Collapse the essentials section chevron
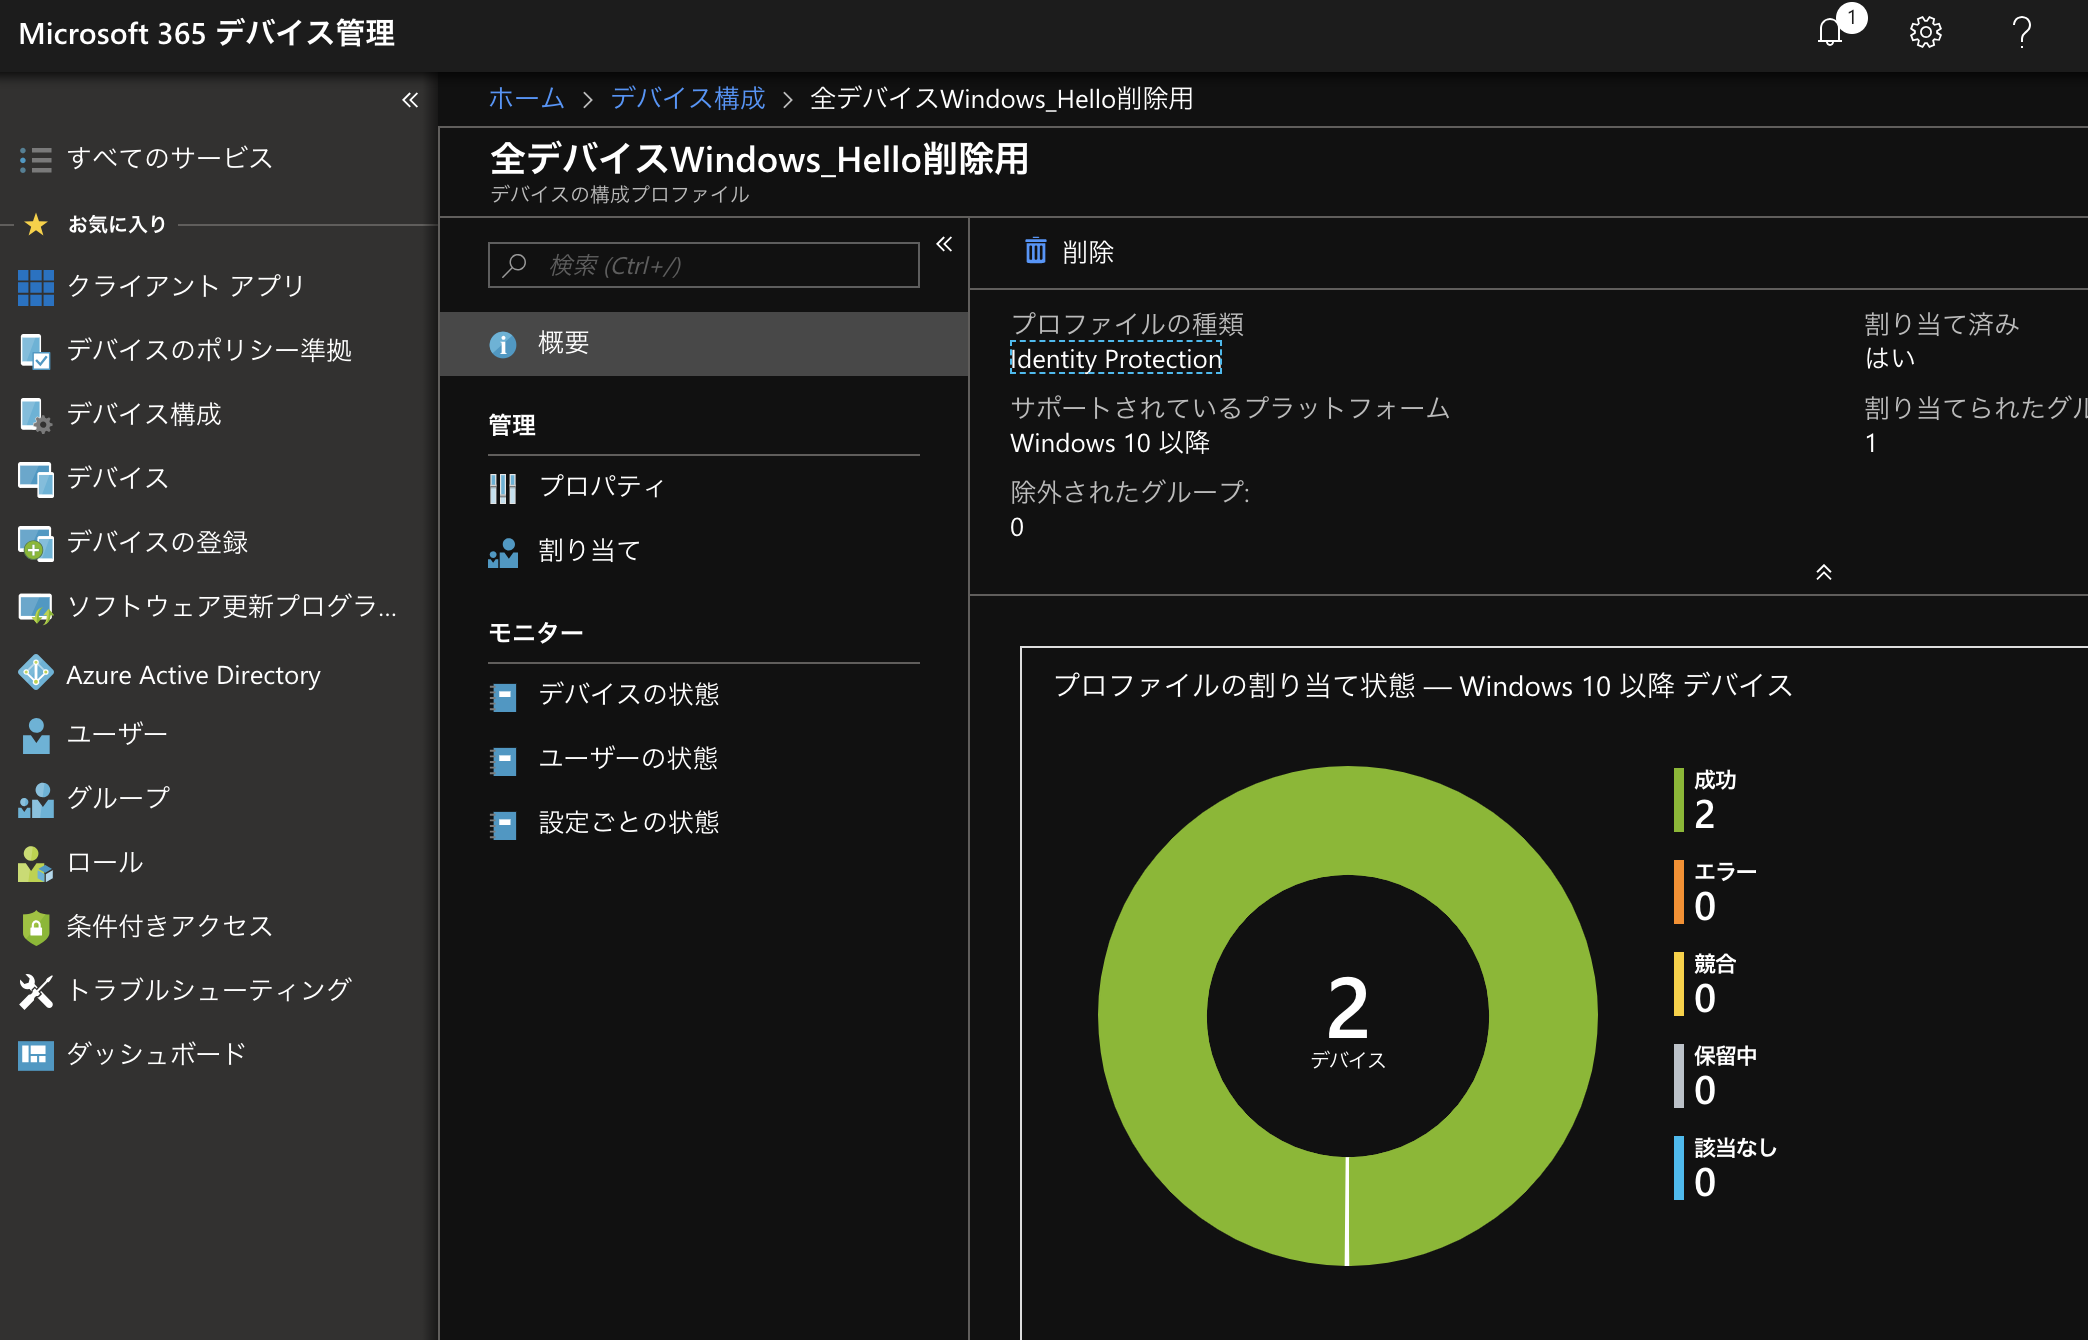The height and width of the screenshot is (1340, 2088). pyautogui.click(x=1824, y=572)
